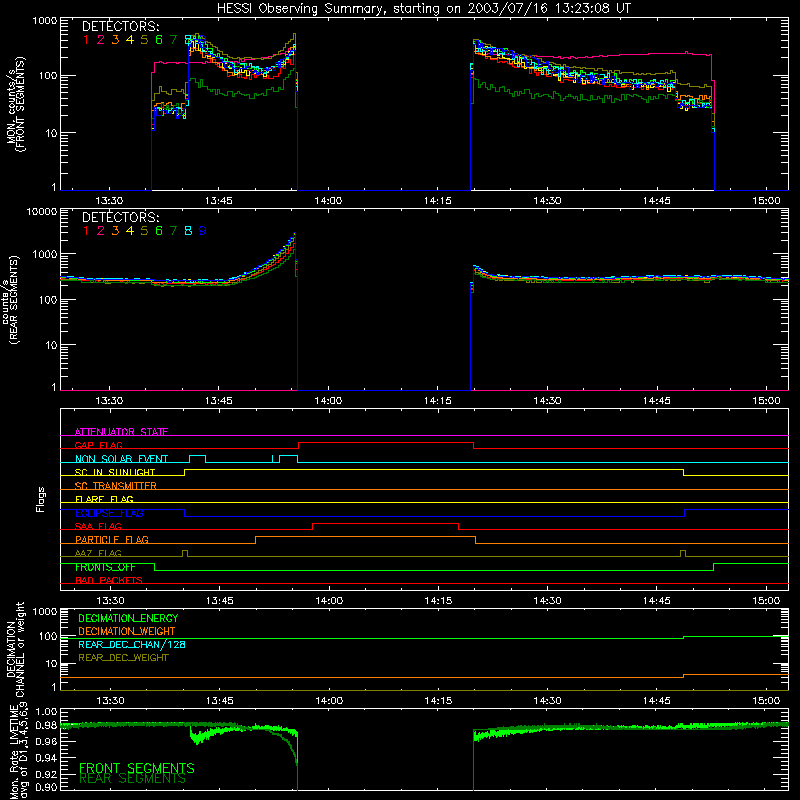Image resolution: width=800 pixels, height=800 pixels.
Task: Click the DECIMATION_WEIGHT legend label
Action: (127, 631)
